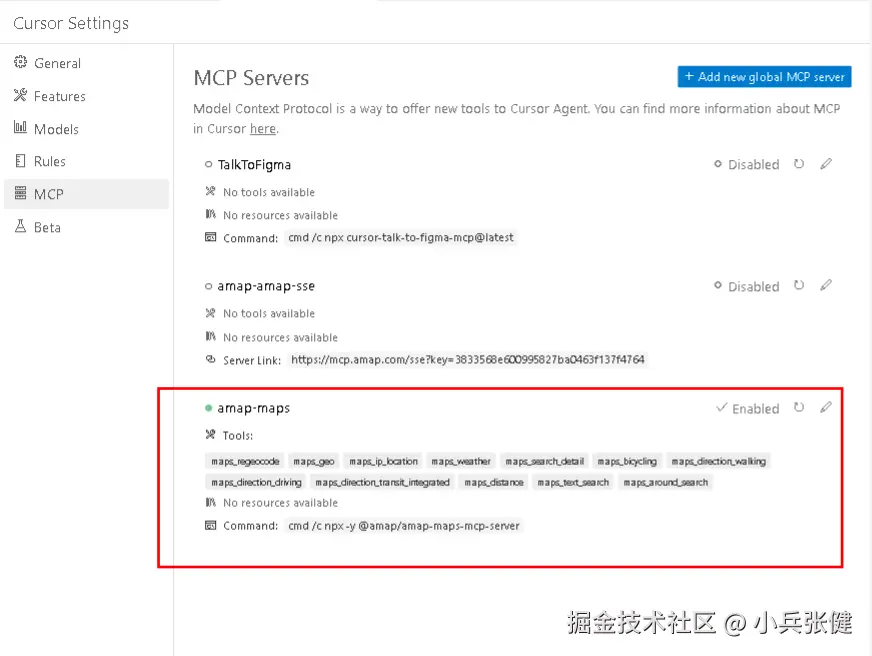Click the Beta flask icon
The image size is (872, 656).
21,226
